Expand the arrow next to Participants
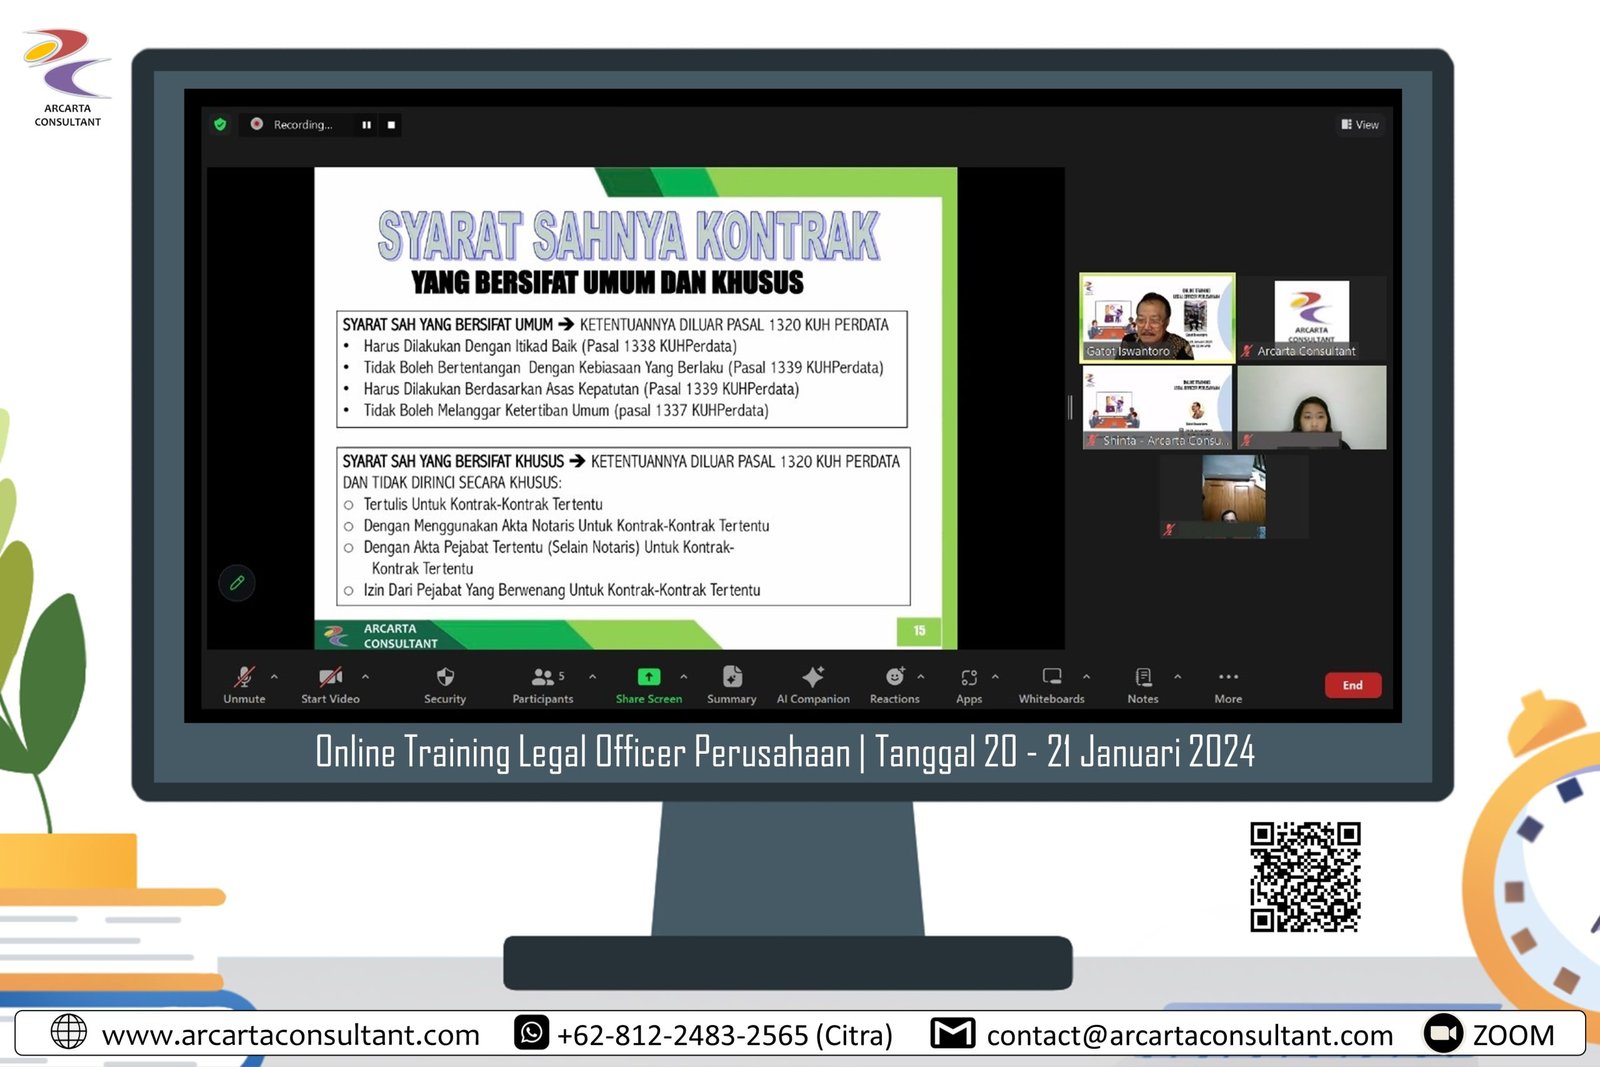The width and height of the screenshot is (1600, 1067). point(592,677)
